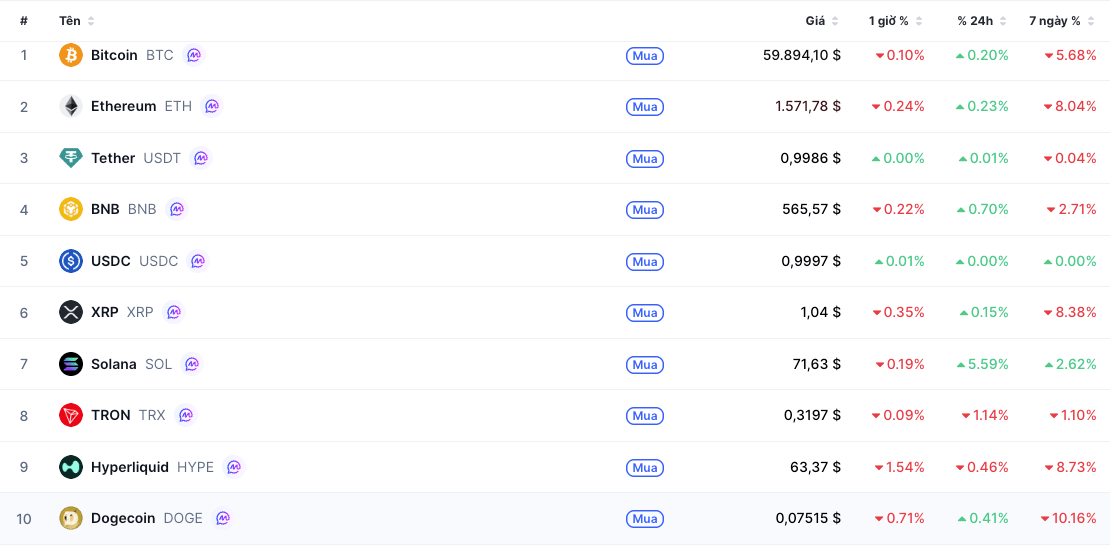This screenshot has width=1110, height=551.
Task: Open the community chat icon beside DOGE
Action: [222, 518]
